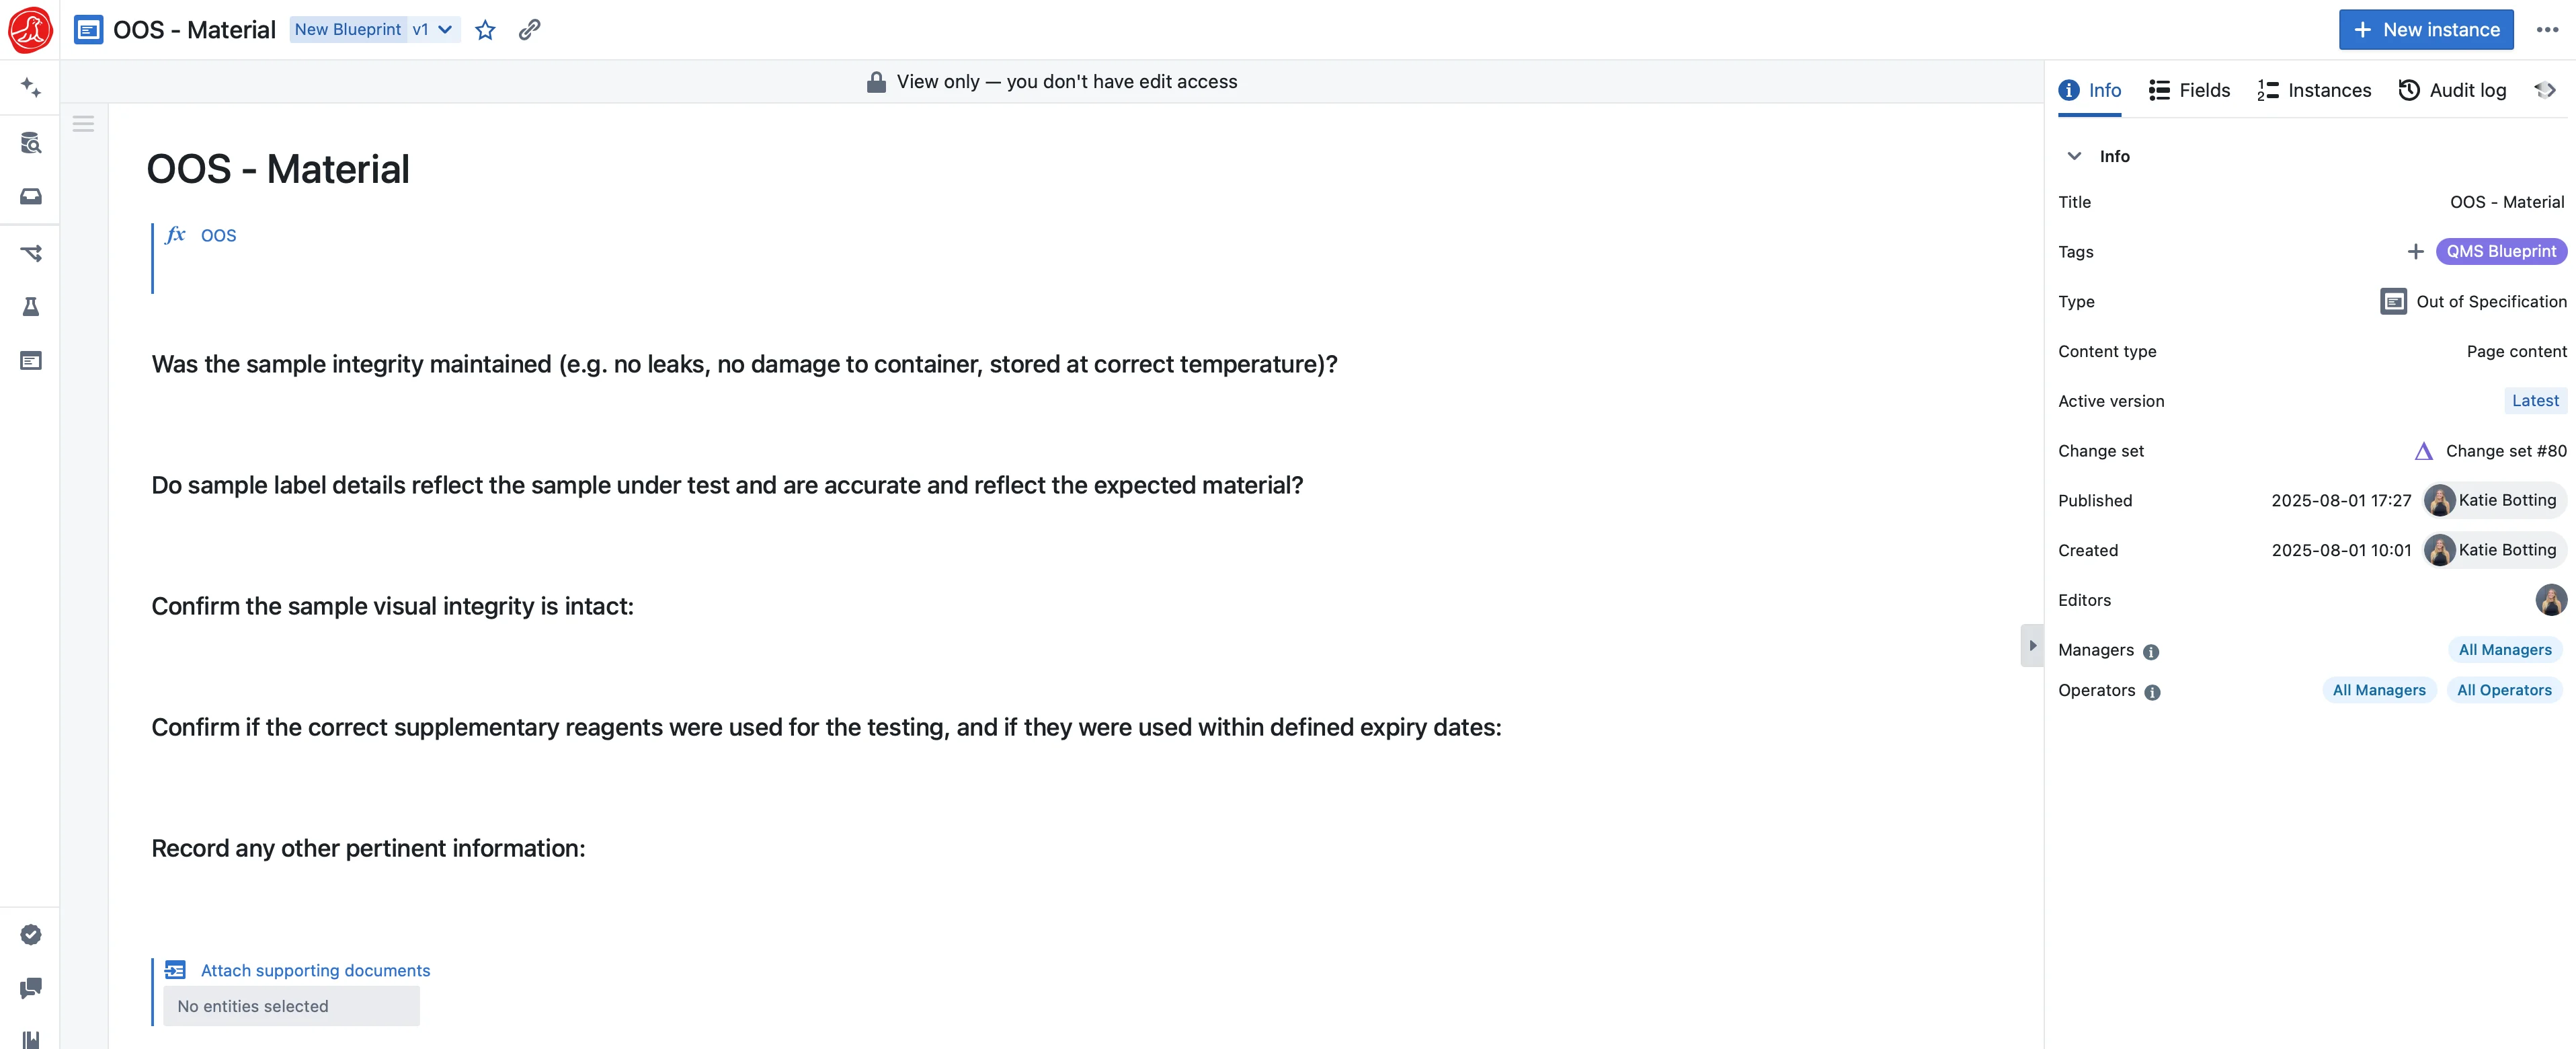The image size is (2576, 1049).
Task: Open the version v1 dropdown
Action: (x=432, y=30)
